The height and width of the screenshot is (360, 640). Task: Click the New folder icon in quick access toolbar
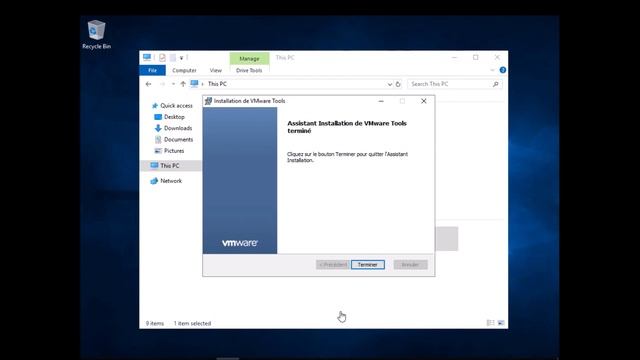tap(173, 58)
